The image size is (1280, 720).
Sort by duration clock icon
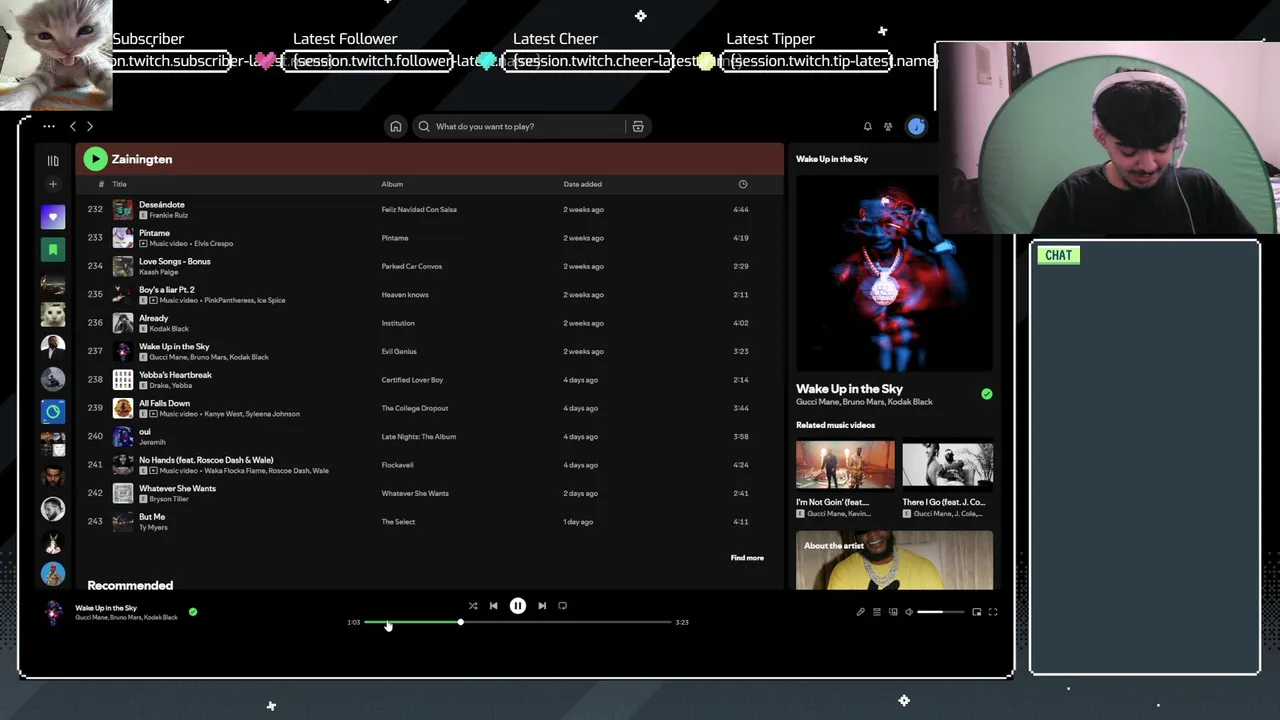click(x=742, y=184)
